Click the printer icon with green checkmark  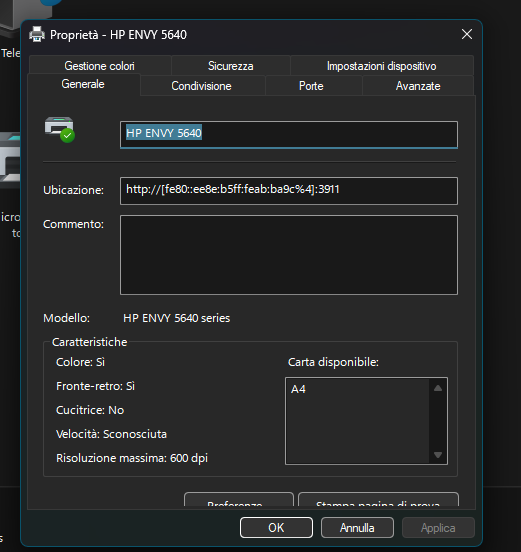tap(60, 130)
